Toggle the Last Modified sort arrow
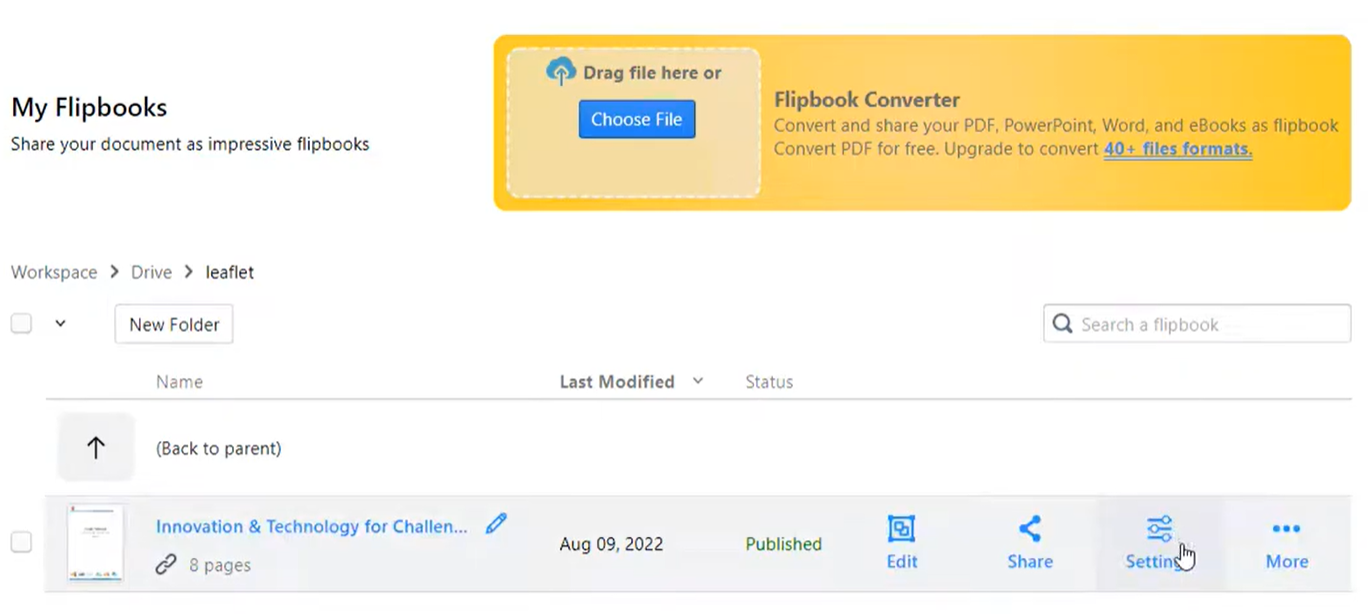 [x=698, y=381]
